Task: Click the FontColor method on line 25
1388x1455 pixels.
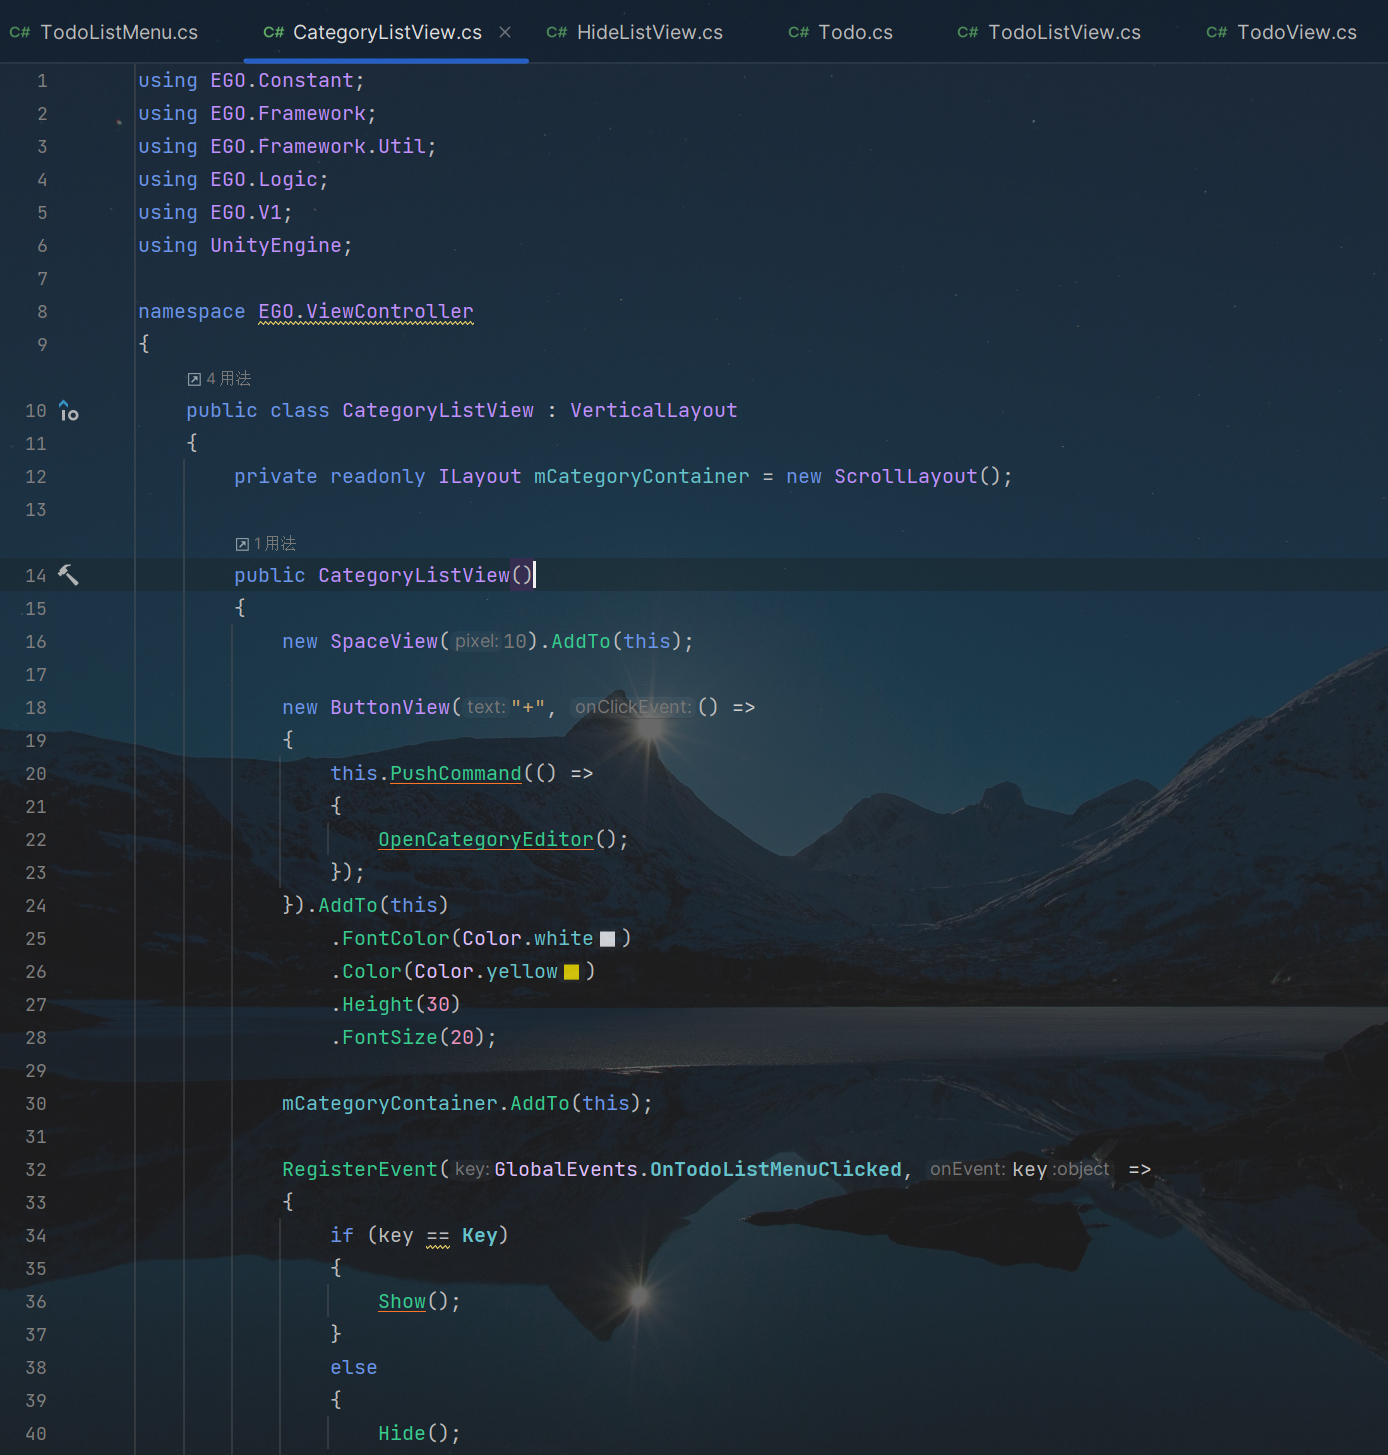Action: click(x=396, y=938)
